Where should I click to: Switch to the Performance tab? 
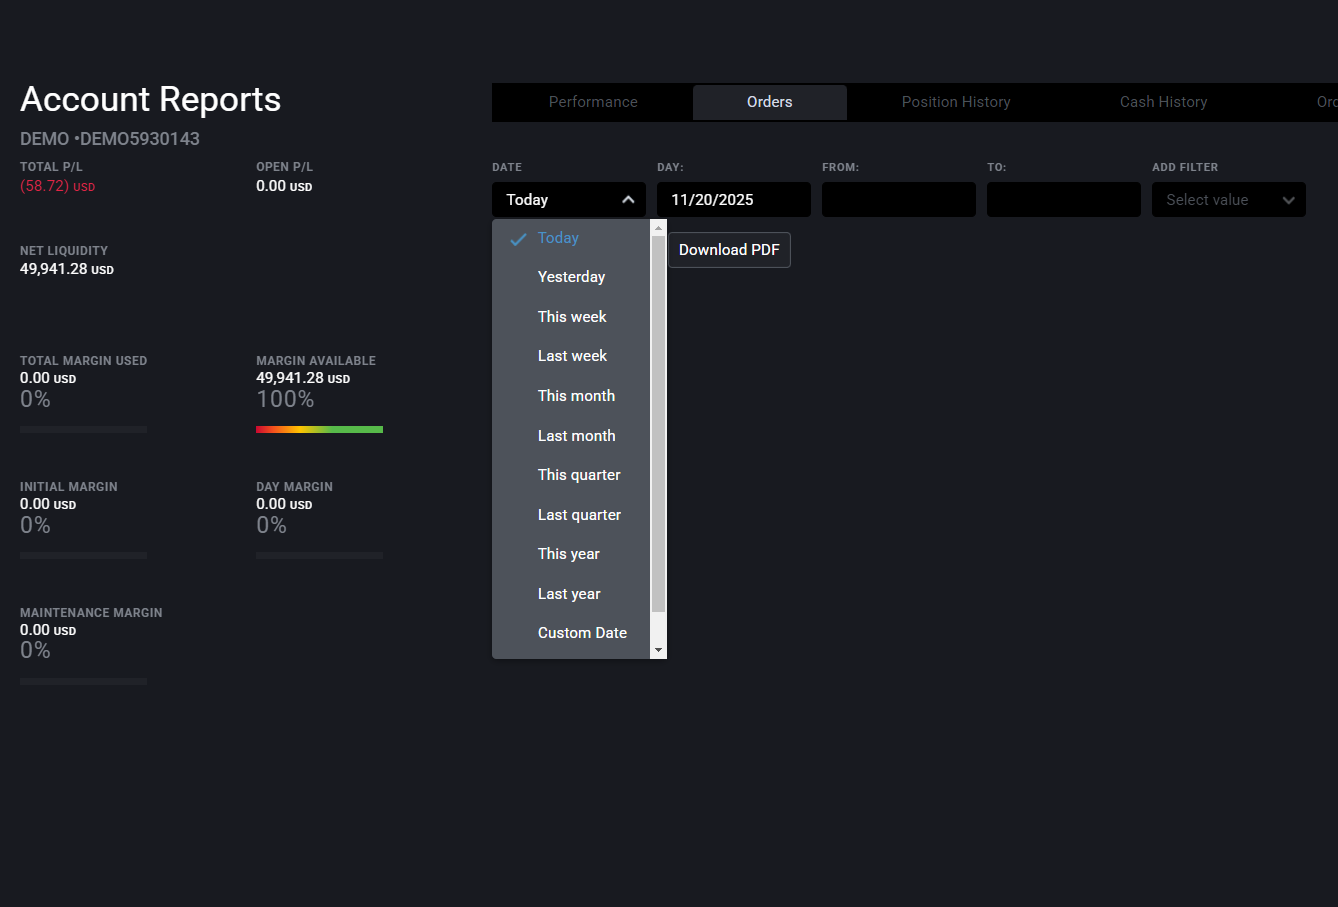(593, 102)
